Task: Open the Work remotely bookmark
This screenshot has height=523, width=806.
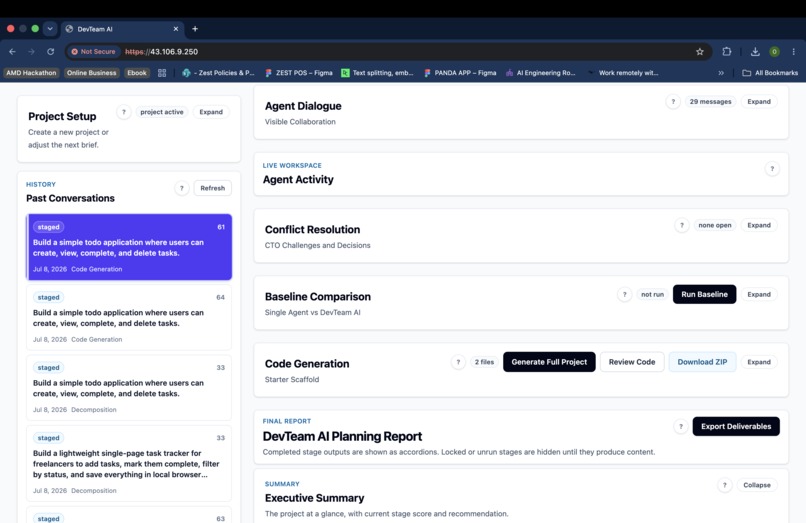Action: pos(623,73)
